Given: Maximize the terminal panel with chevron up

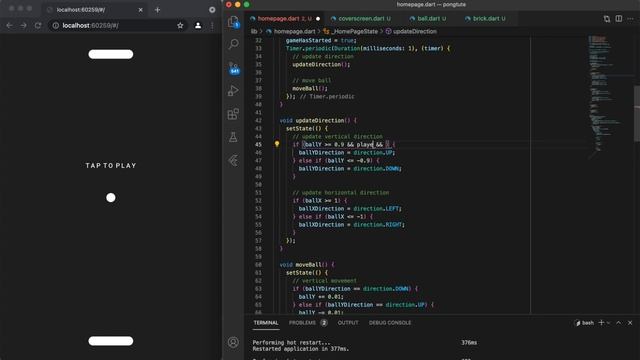Looking at the screenshot, I should (x=619, y=322).
